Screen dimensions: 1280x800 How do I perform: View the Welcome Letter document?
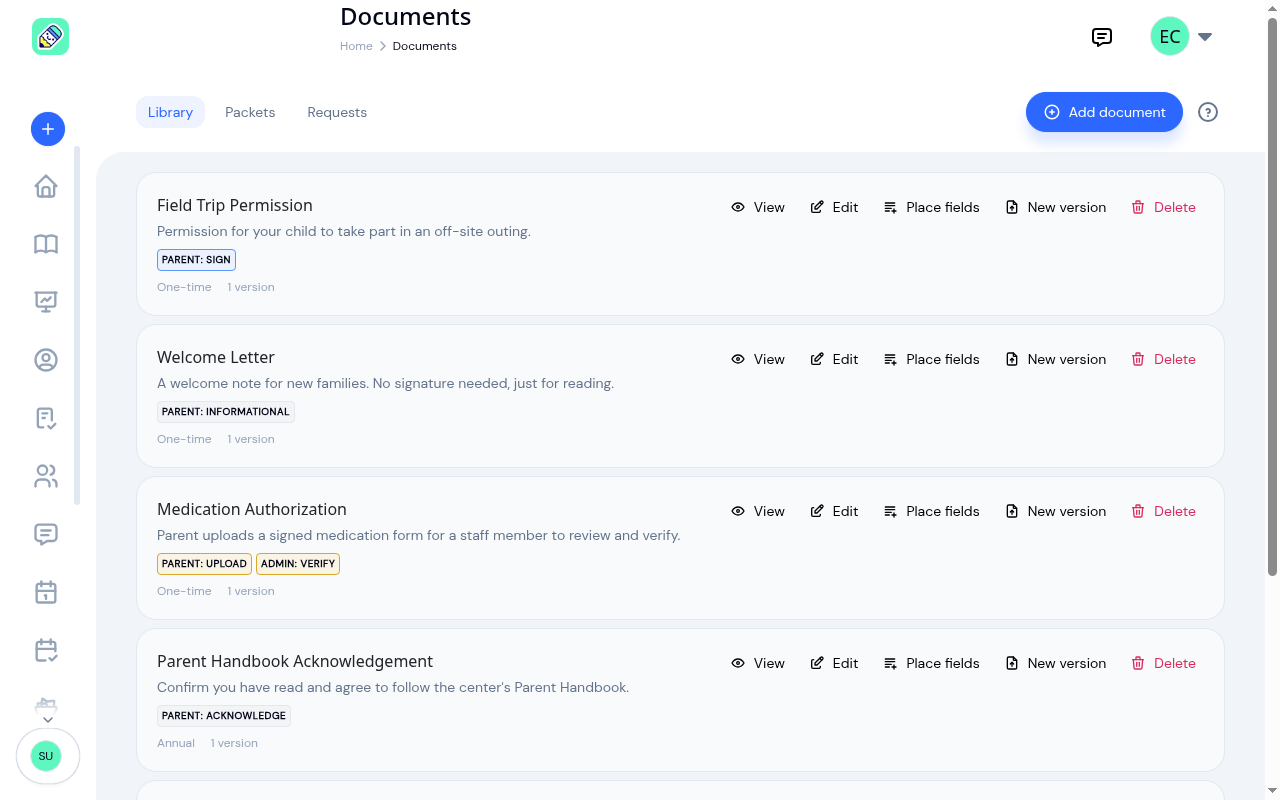point(758,359)
